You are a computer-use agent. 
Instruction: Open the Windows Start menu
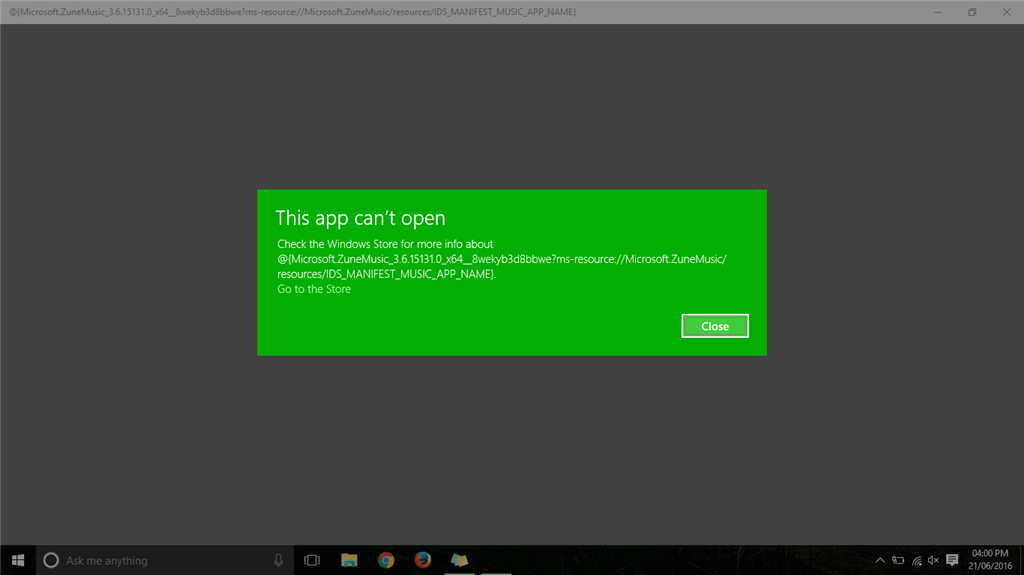(18, 560)
